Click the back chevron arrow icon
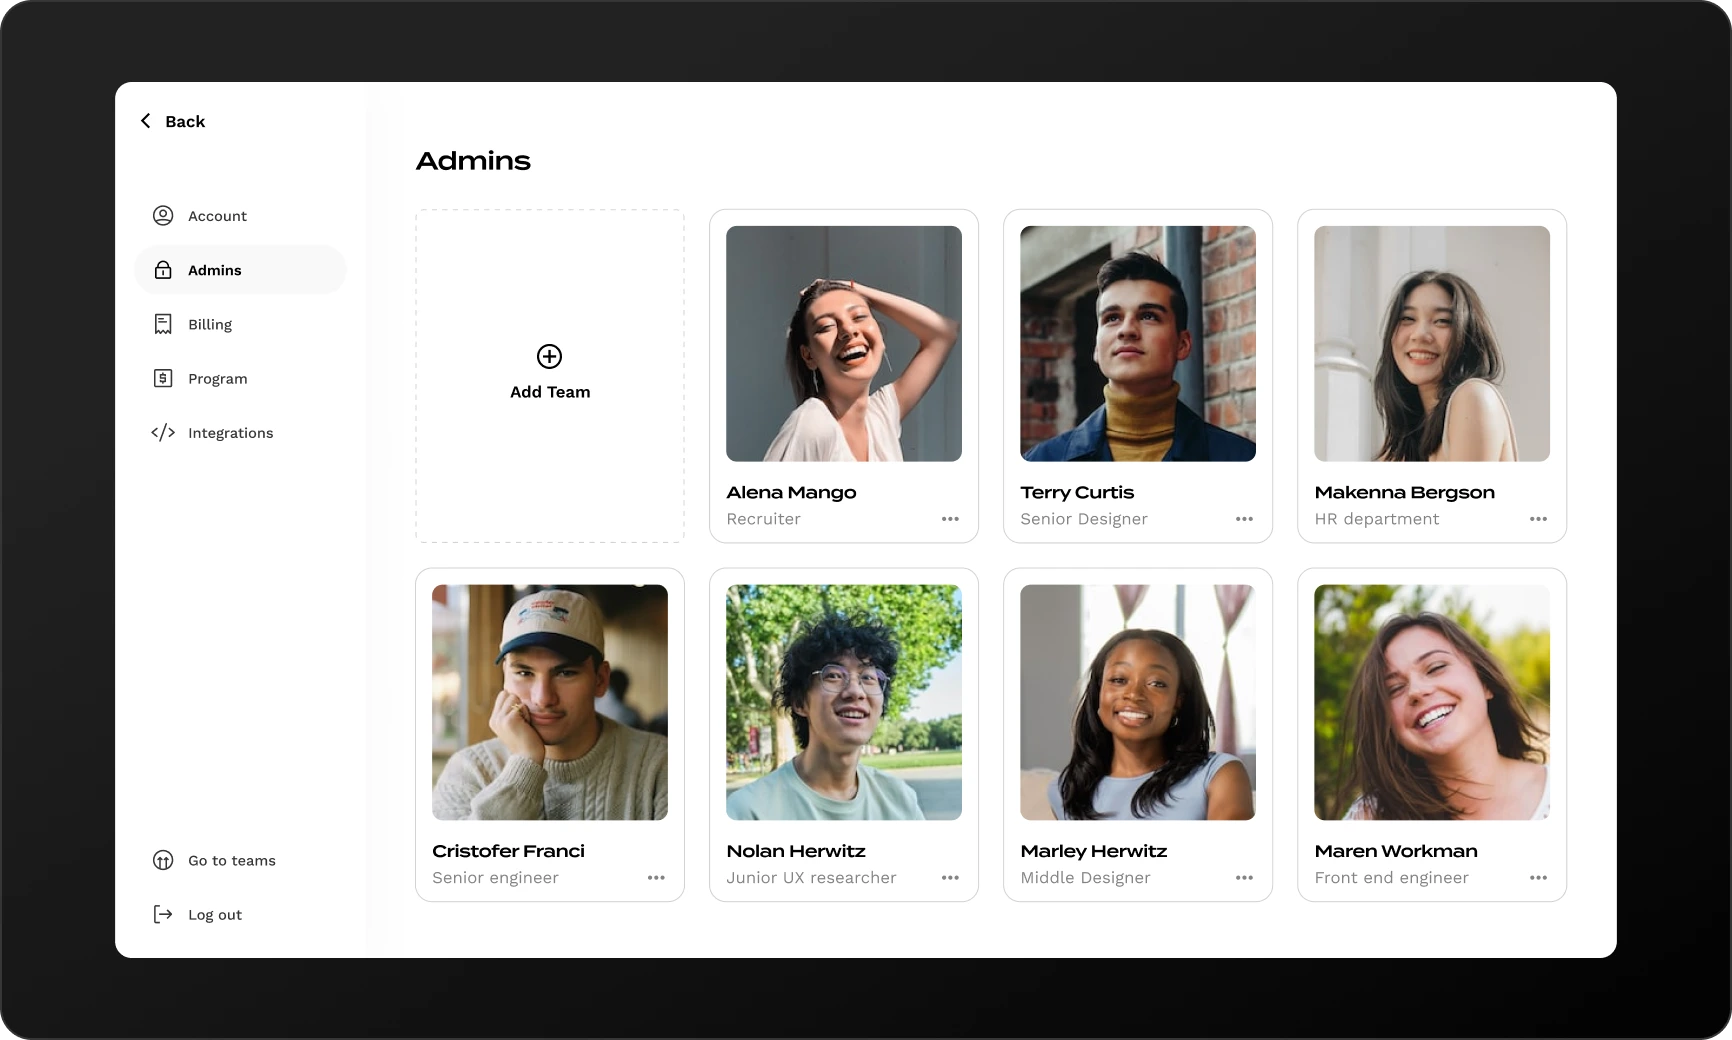The width and height of the screenshot is (1732, 1040). [146, 121]
